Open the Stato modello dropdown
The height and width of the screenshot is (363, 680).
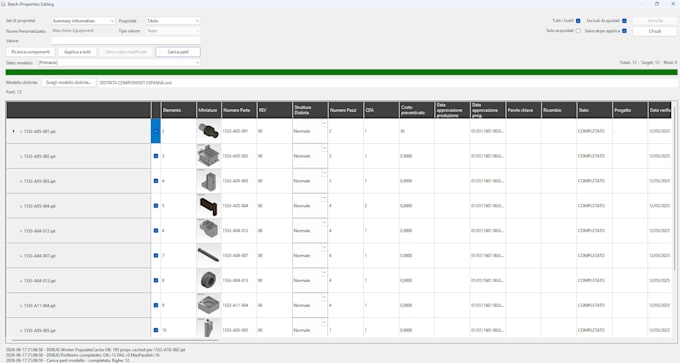pos(118,62)
